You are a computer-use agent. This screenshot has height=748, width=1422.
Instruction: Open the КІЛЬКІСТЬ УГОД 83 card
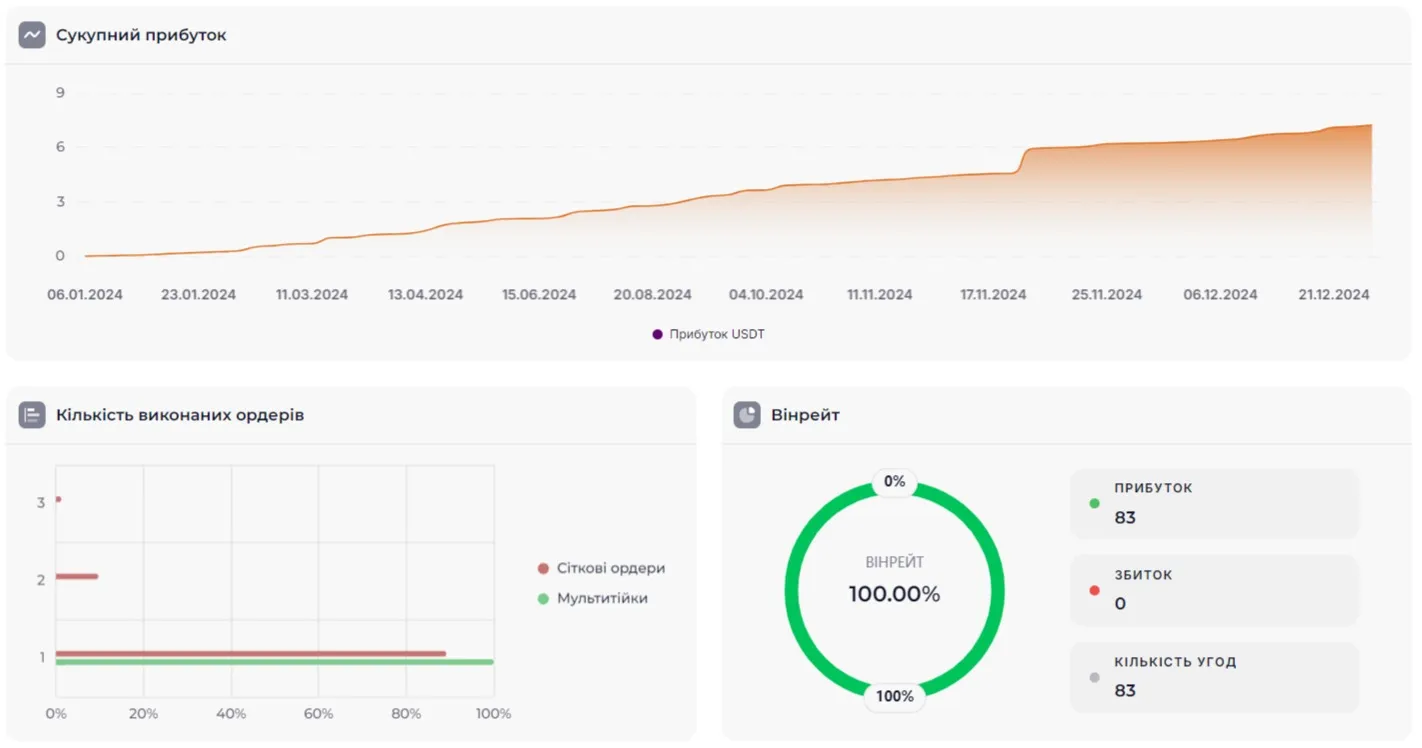(1214, 677)
